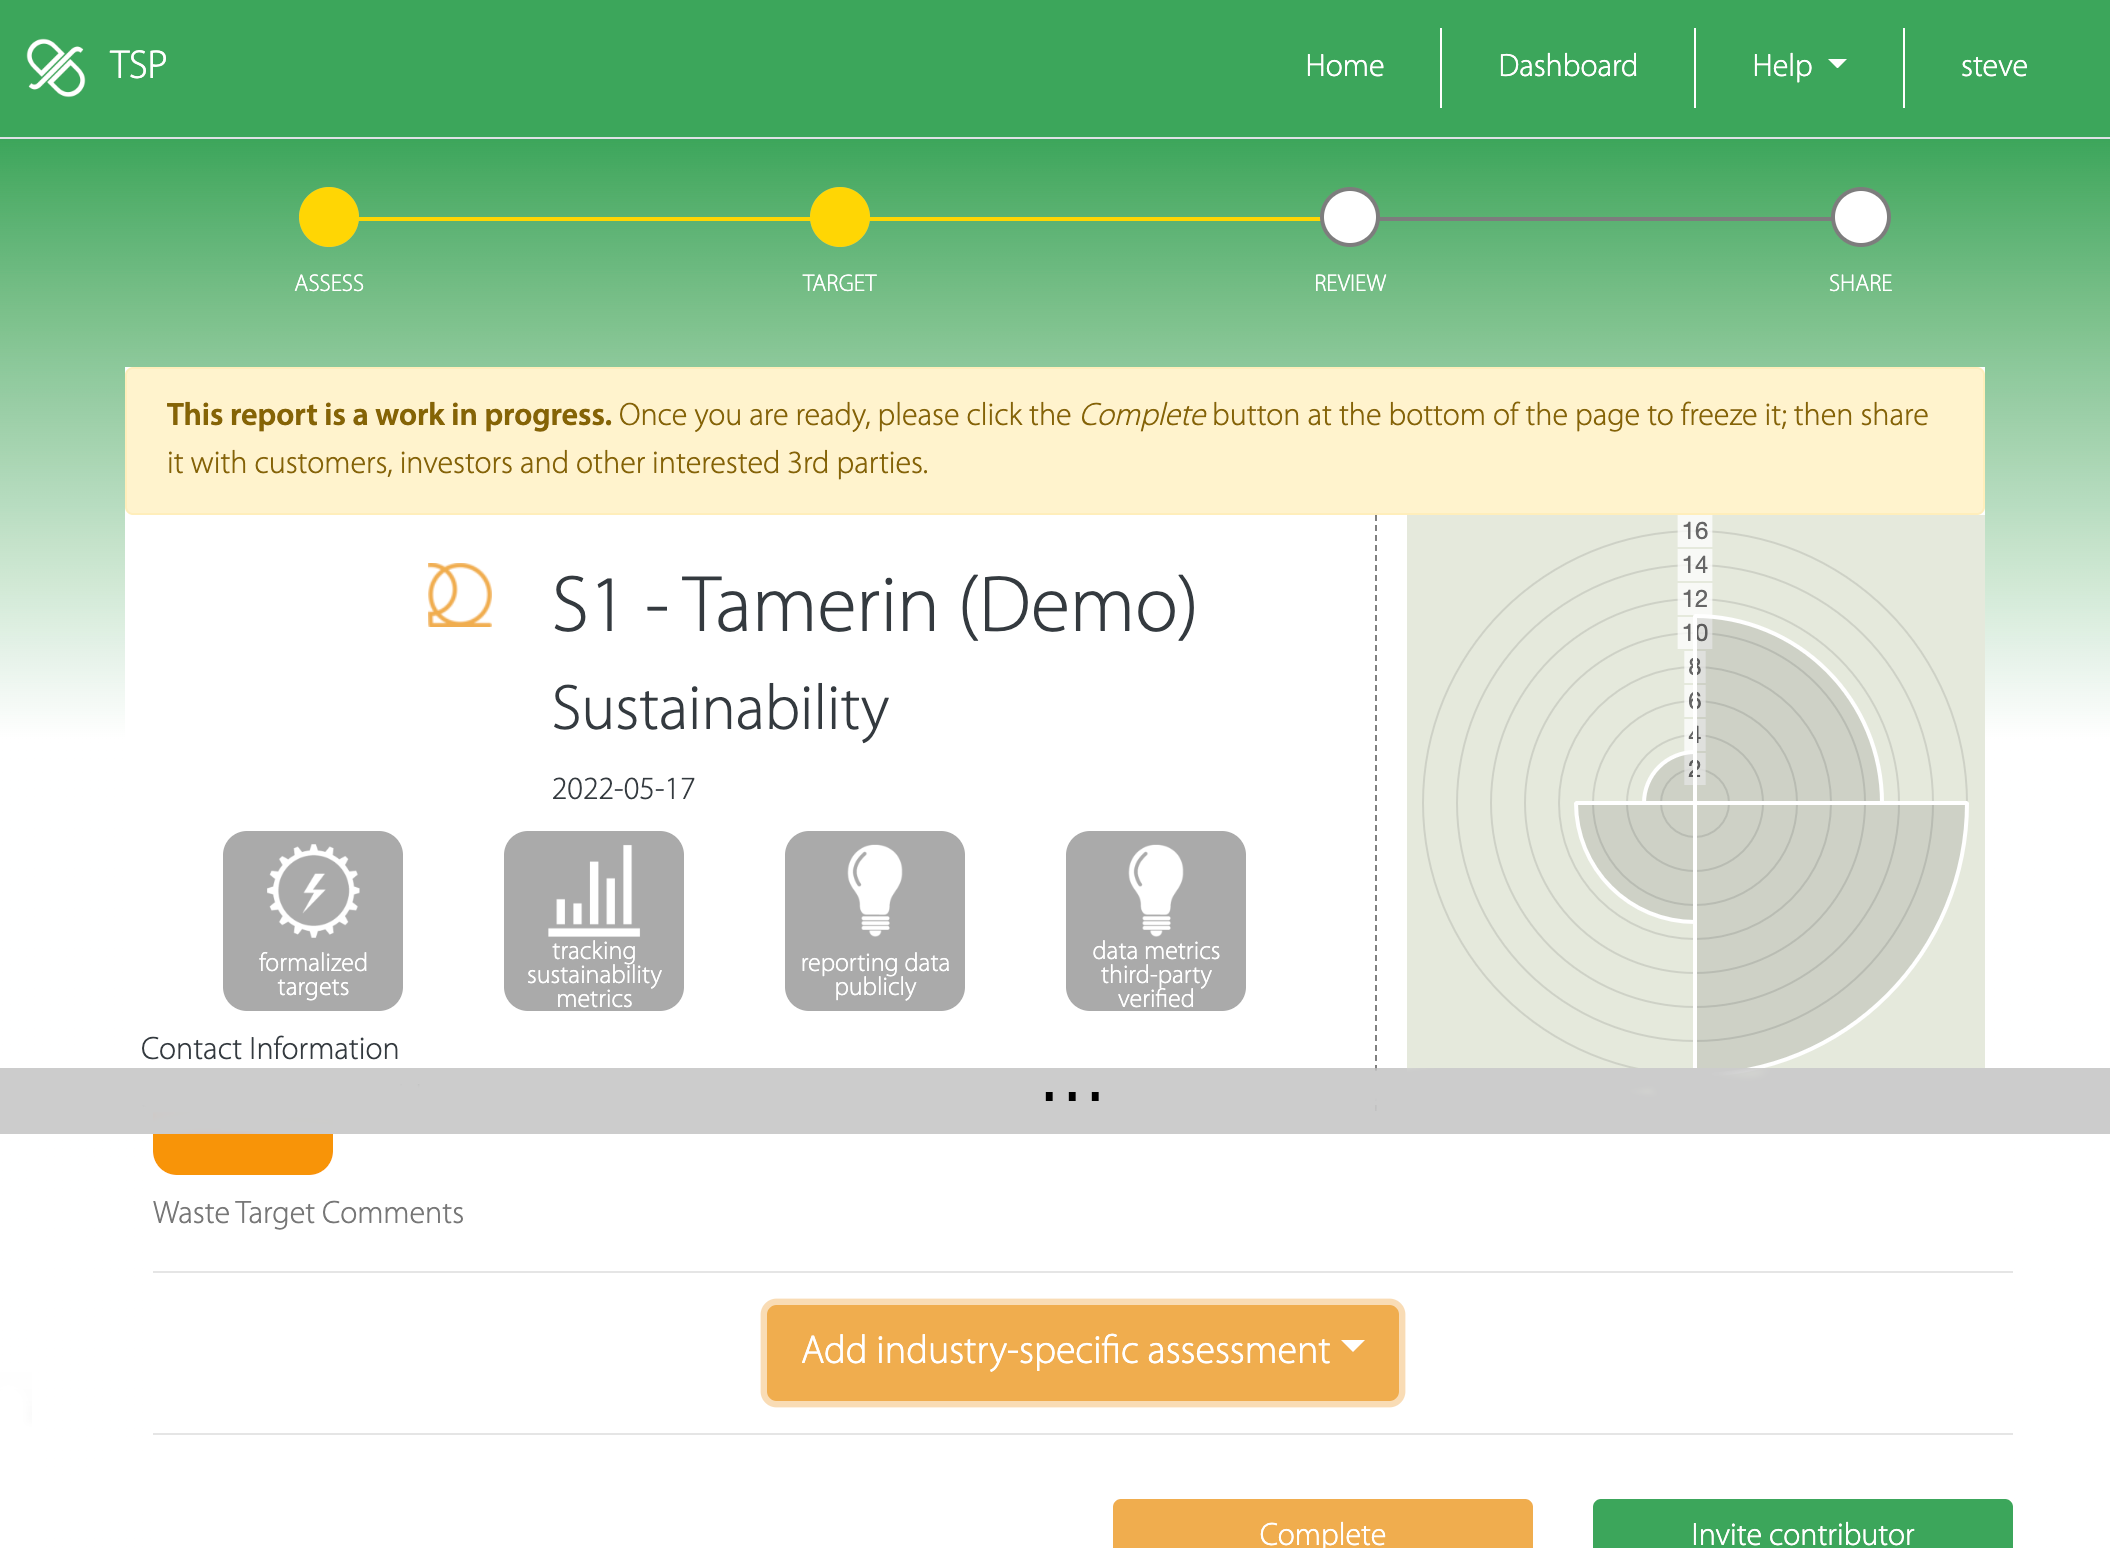Viewport: 2110px width, 1548px height.
Task: Click the ASSESS step circle
Action: coord(329,217)
